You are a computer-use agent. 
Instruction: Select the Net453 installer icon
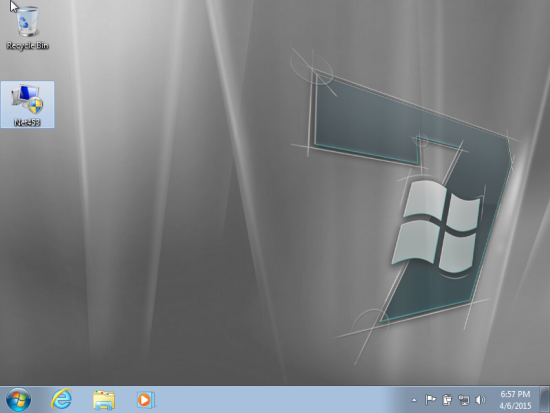click(27, 105)
